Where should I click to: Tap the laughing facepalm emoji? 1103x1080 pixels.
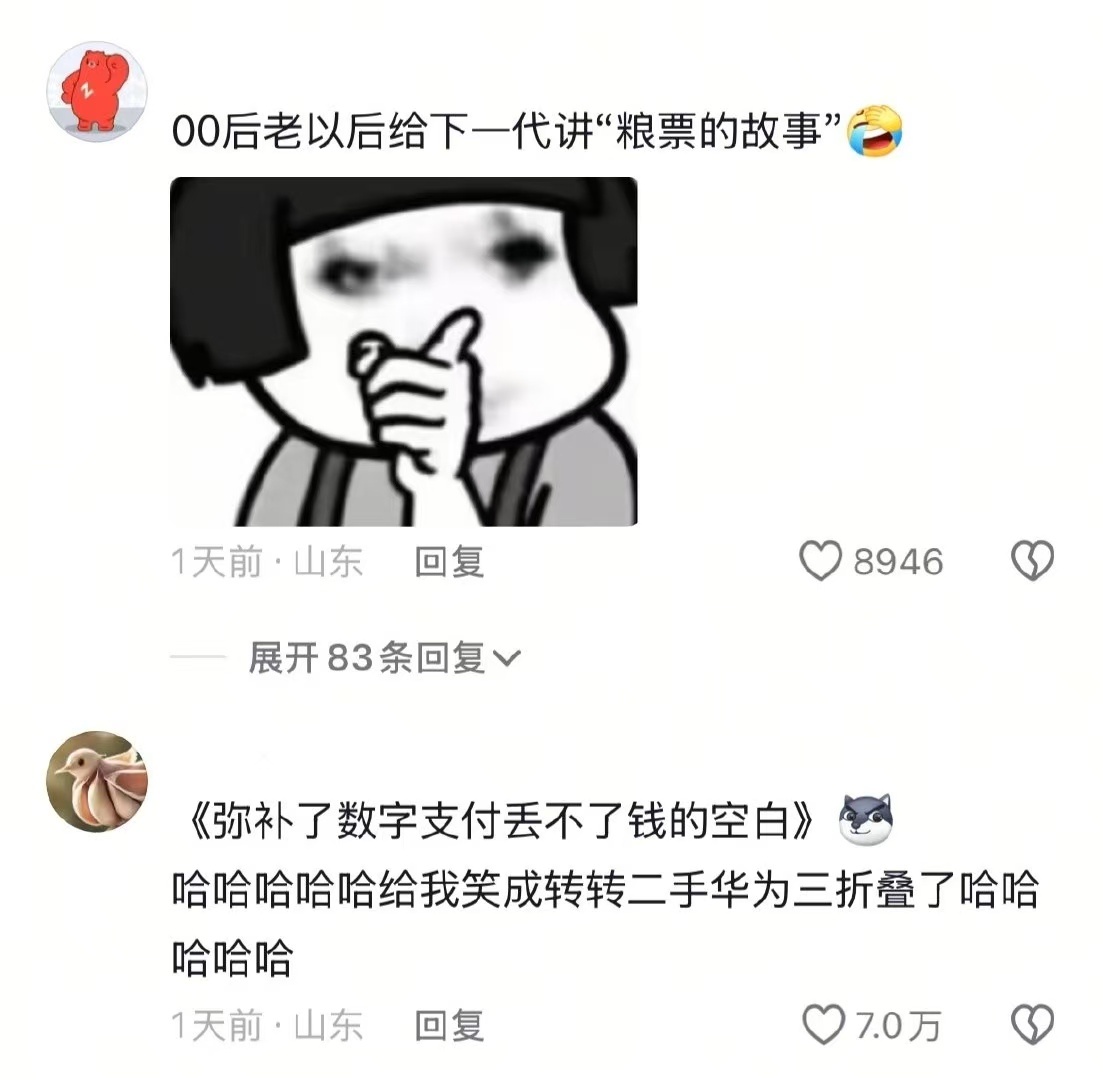[x=874, y=132]
